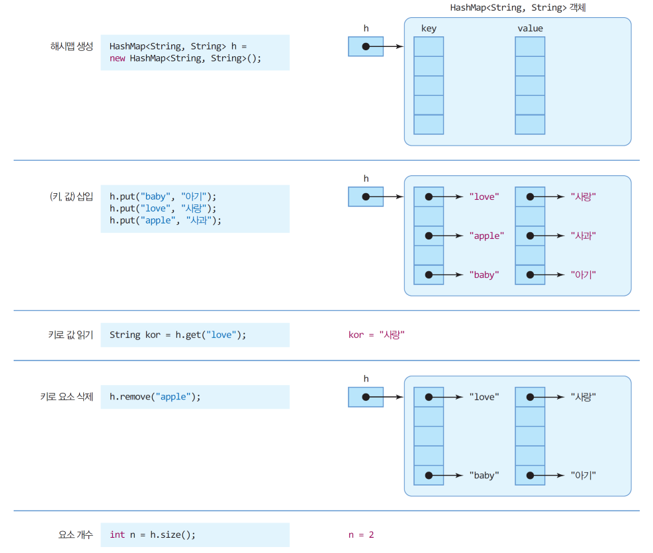The width and height of the screenshot is (653, 553).
Task: Click the h.put insertion code block
Action: [195, 209]
